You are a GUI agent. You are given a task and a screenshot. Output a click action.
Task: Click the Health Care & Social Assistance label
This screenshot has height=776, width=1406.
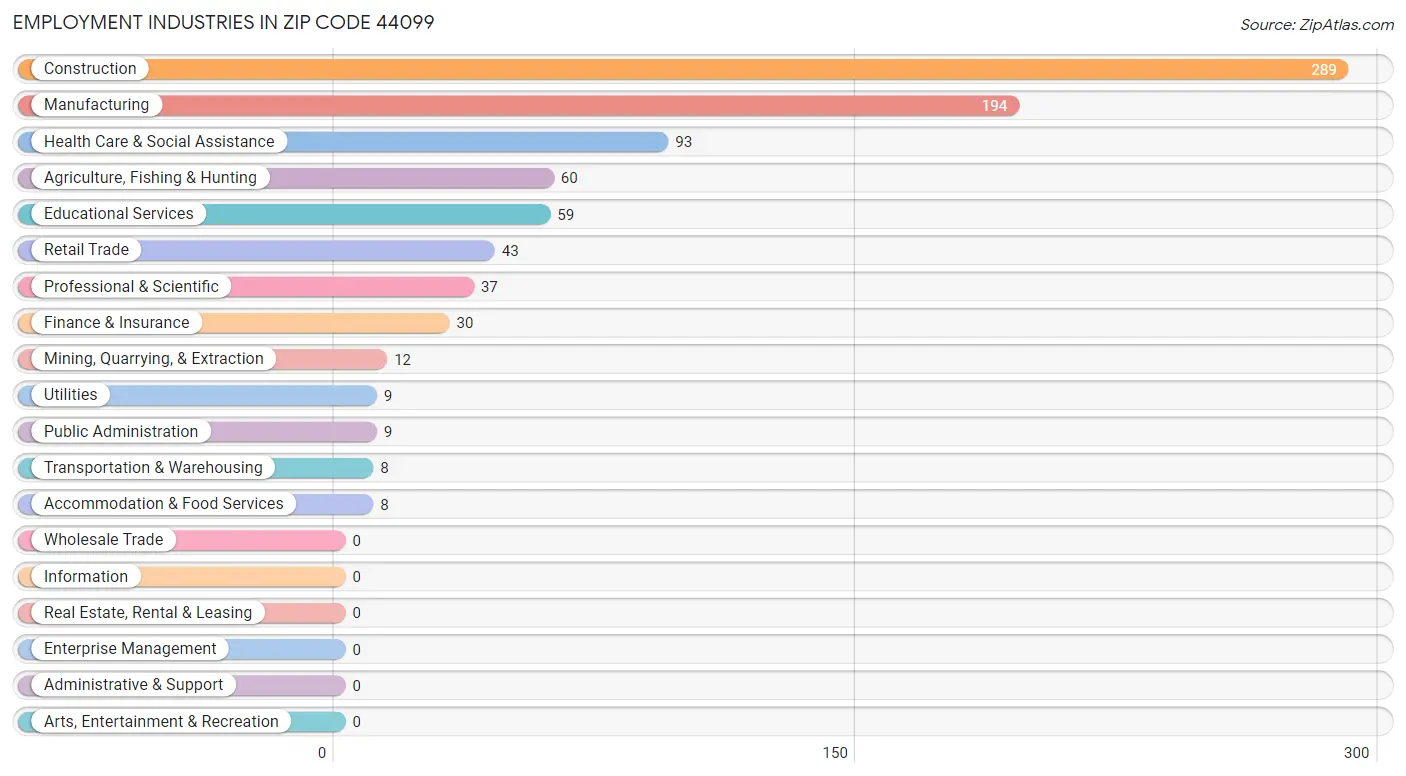coord(159,142)
